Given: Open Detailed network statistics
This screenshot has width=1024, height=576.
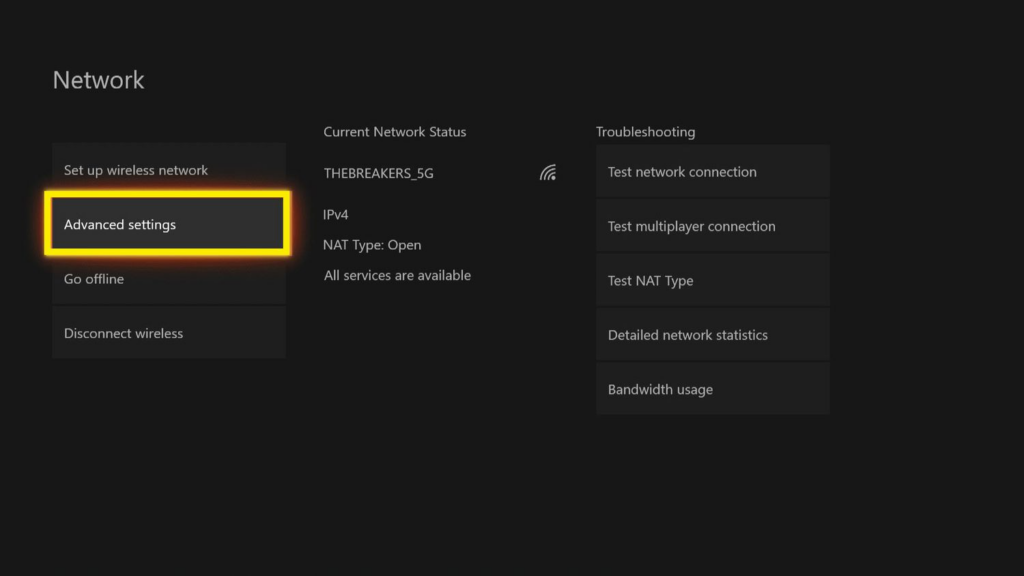Looking at the screenshot, I should pyautogui.click(x=712, y=335).
